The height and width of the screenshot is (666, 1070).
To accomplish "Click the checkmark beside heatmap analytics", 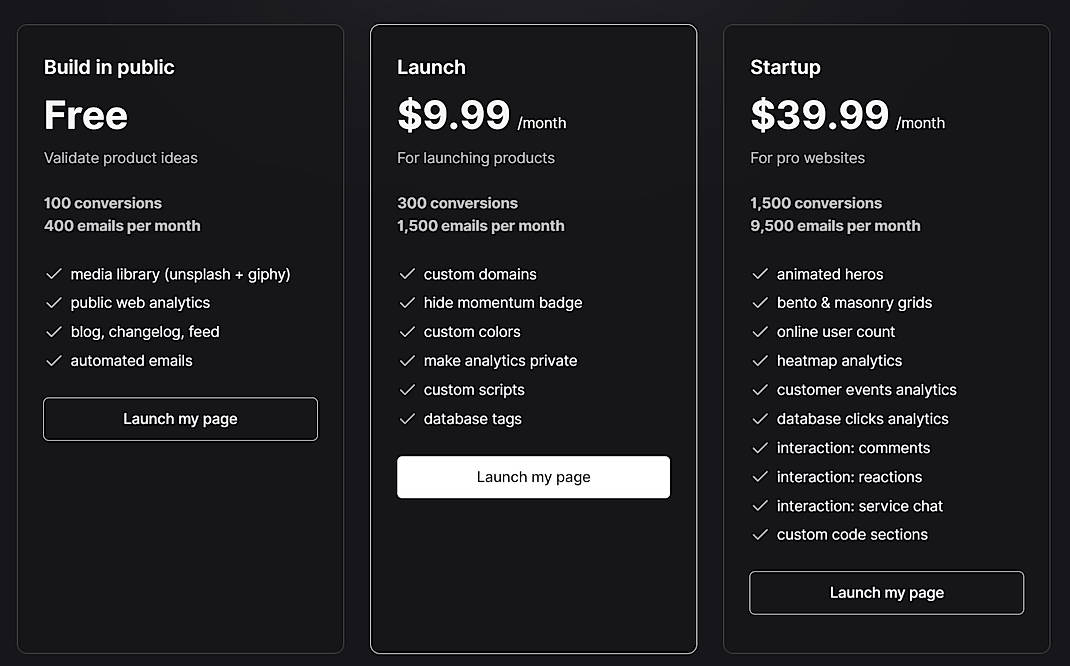I will pos(761,360).
